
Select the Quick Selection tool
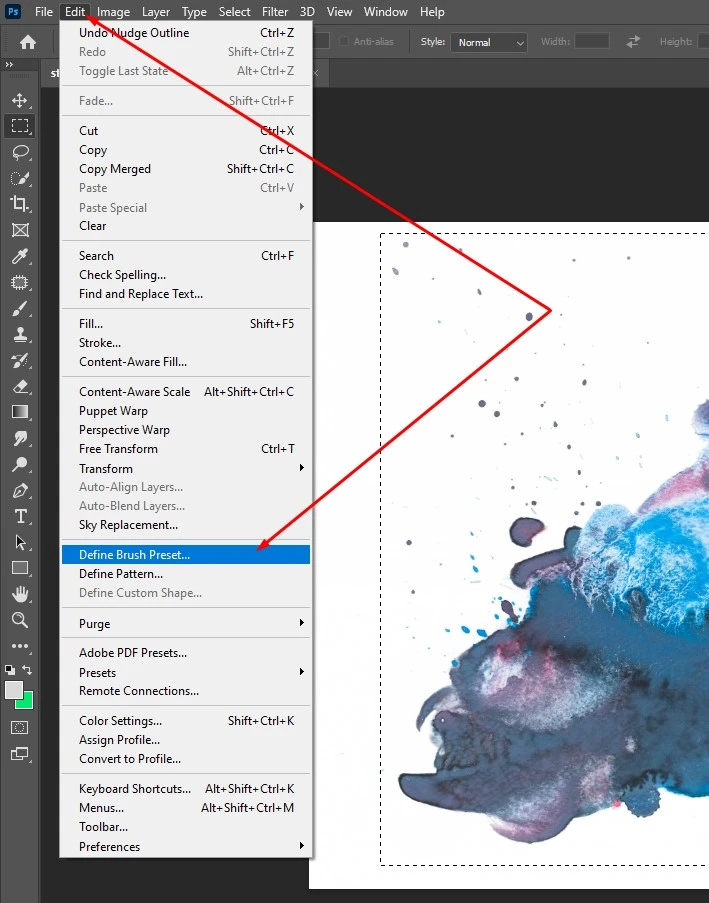[x=20, y=179]
